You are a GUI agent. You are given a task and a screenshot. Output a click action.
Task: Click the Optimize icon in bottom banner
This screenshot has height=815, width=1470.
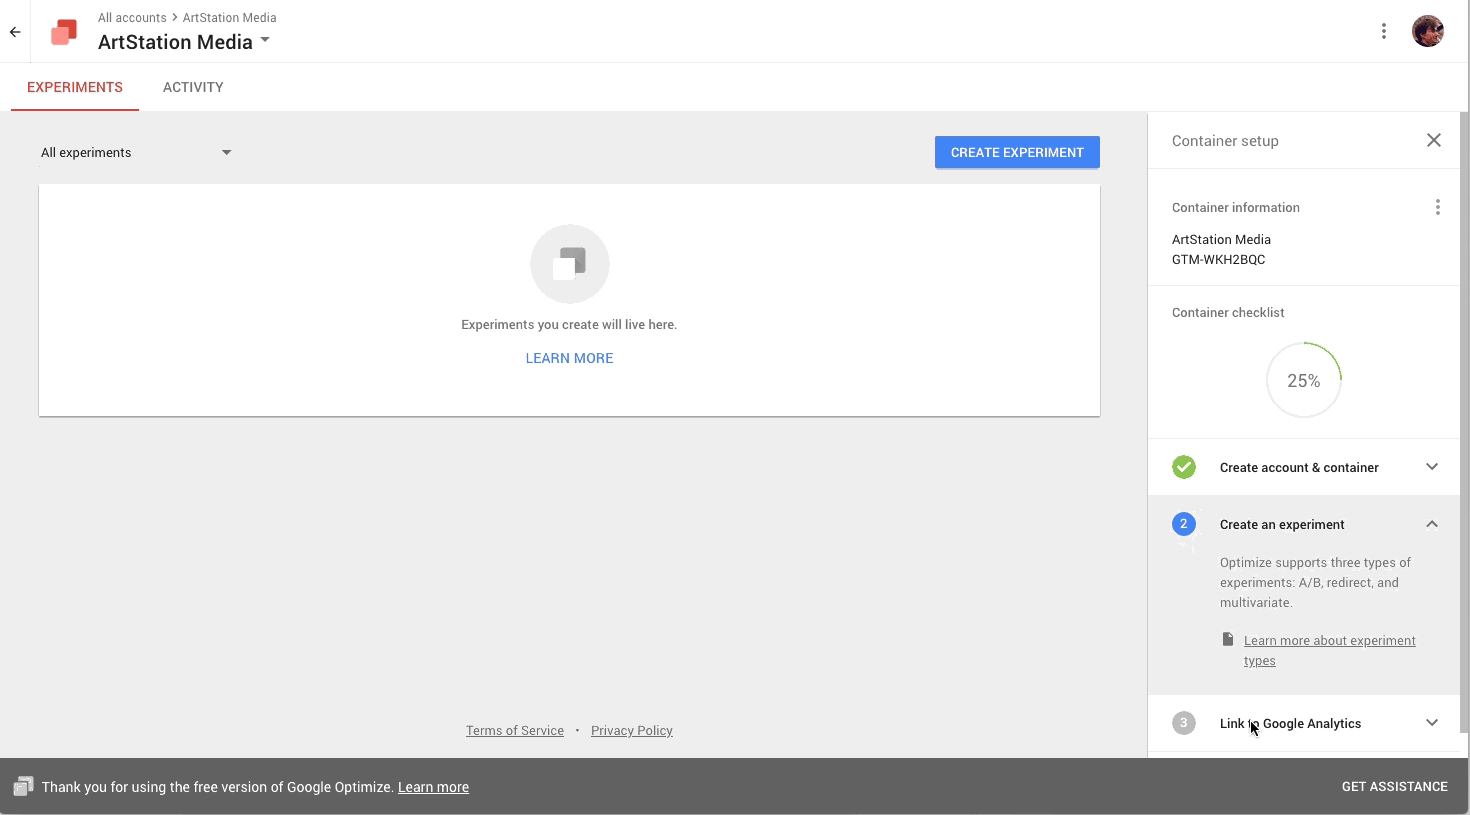(23, 786)
